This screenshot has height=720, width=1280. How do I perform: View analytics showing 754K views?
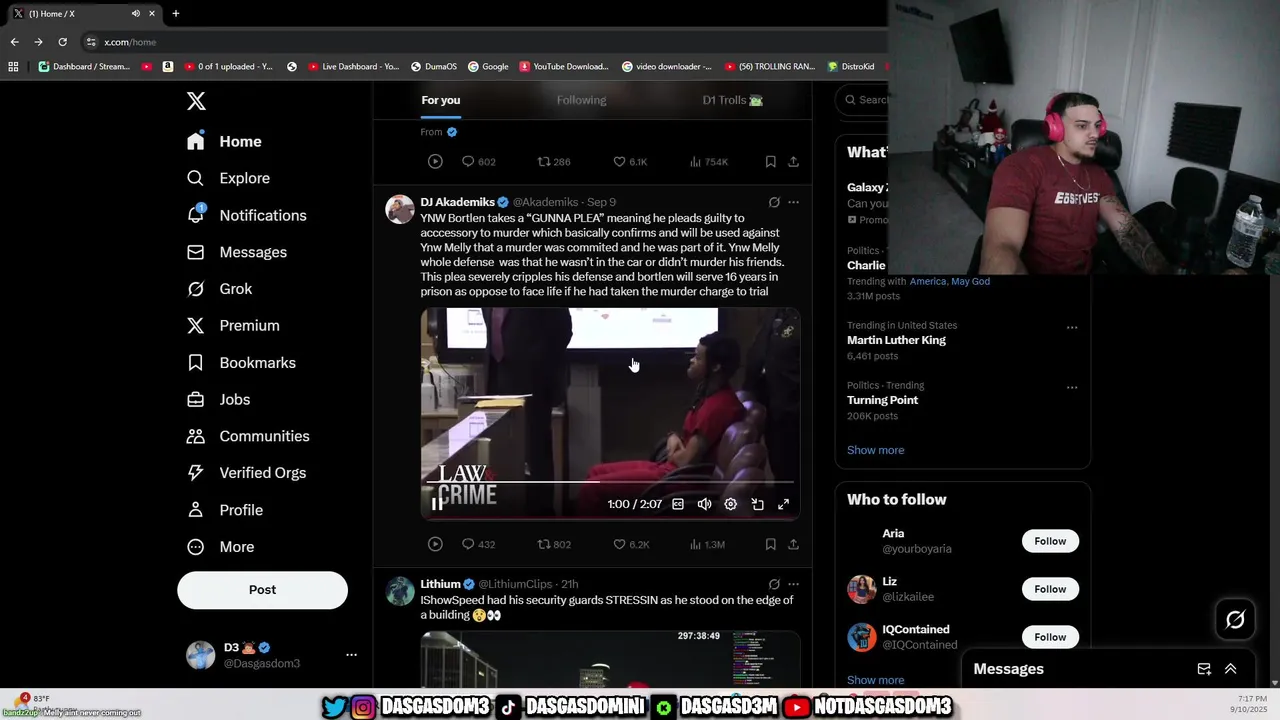point(708,161)
